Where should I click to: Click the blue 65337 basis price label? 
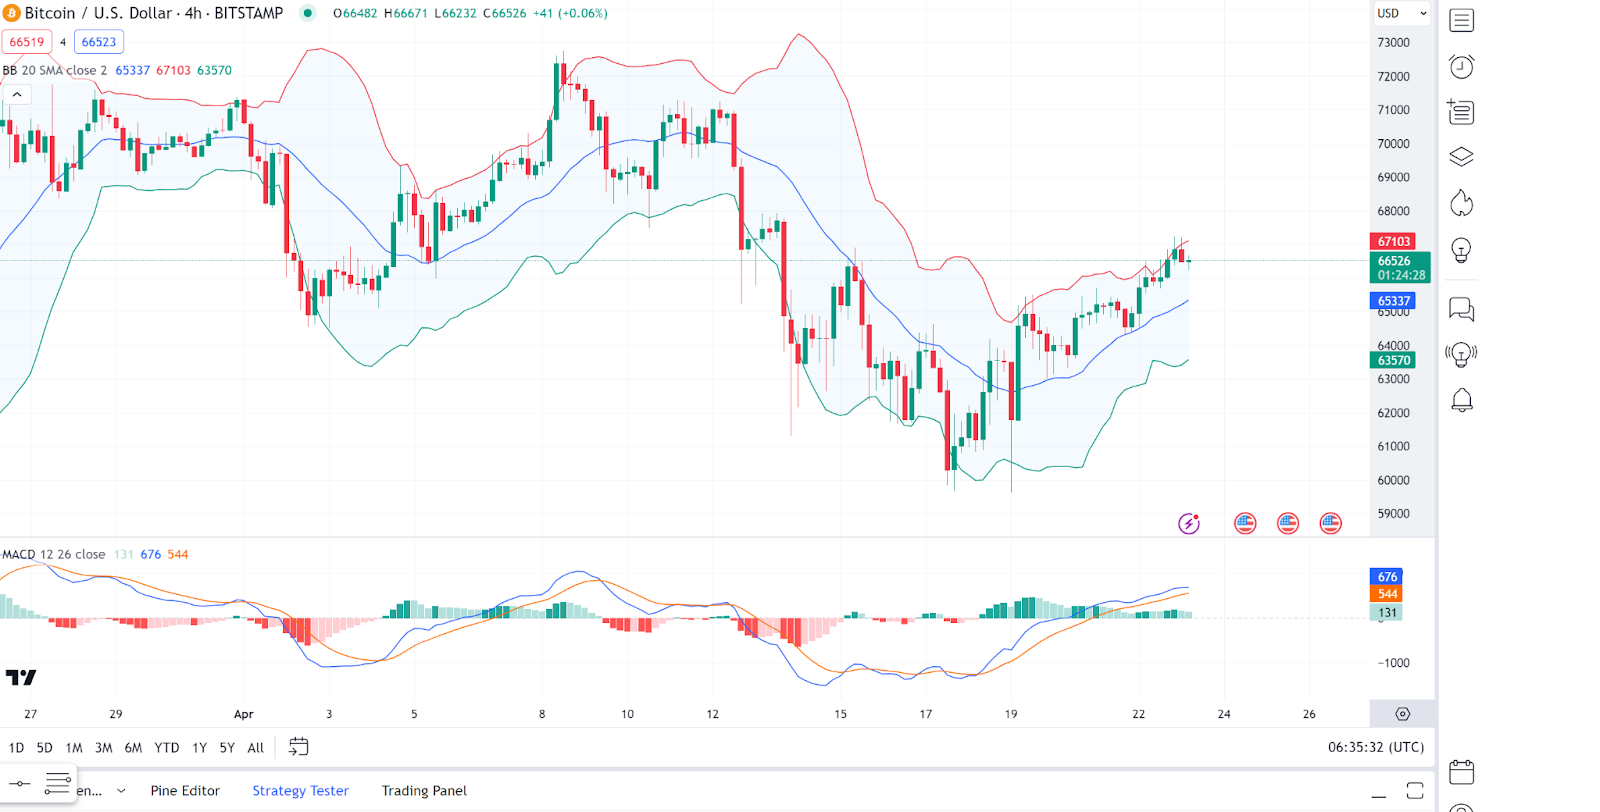[1394, 300]
